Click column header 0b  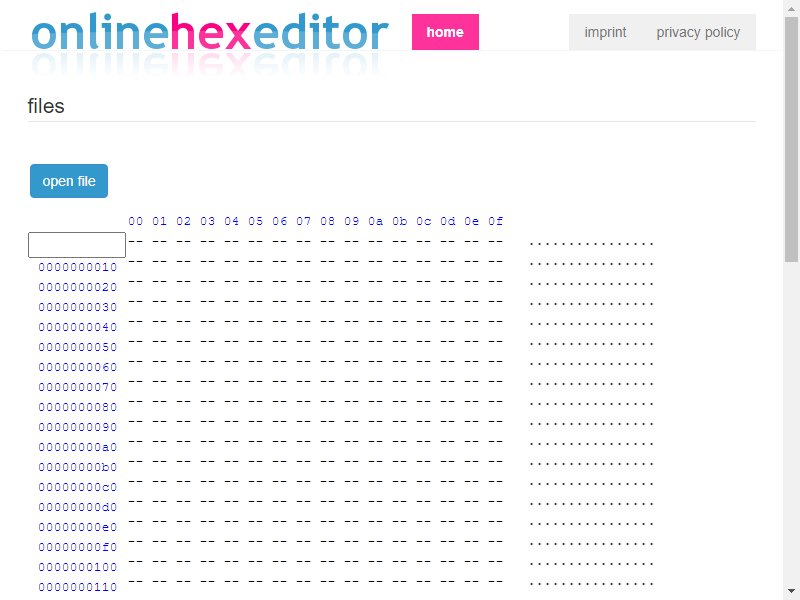click(x=399, y=221)
